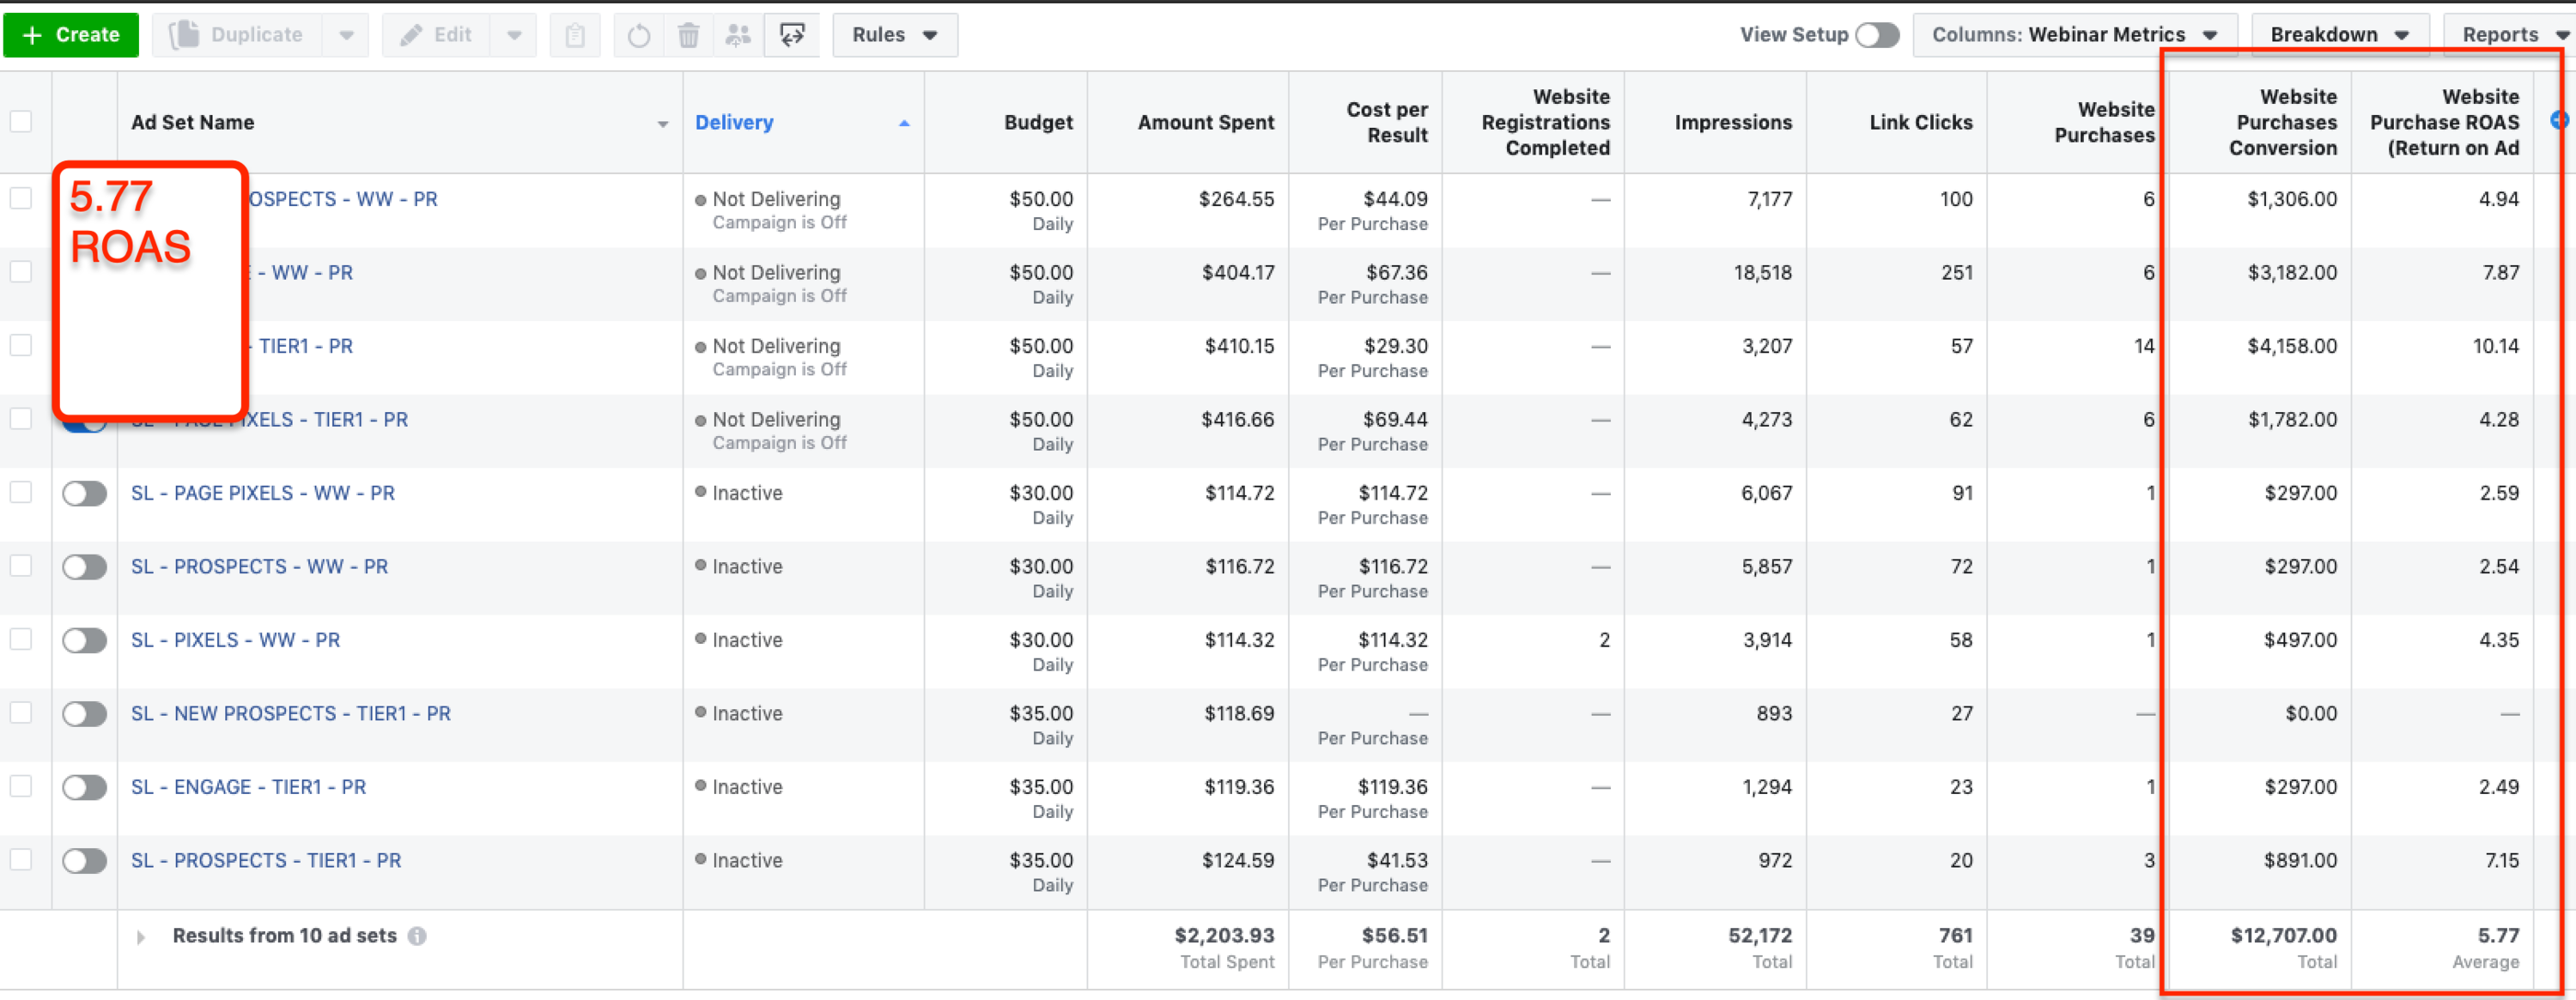Click the import/export arrows icon

pos(792,36)
